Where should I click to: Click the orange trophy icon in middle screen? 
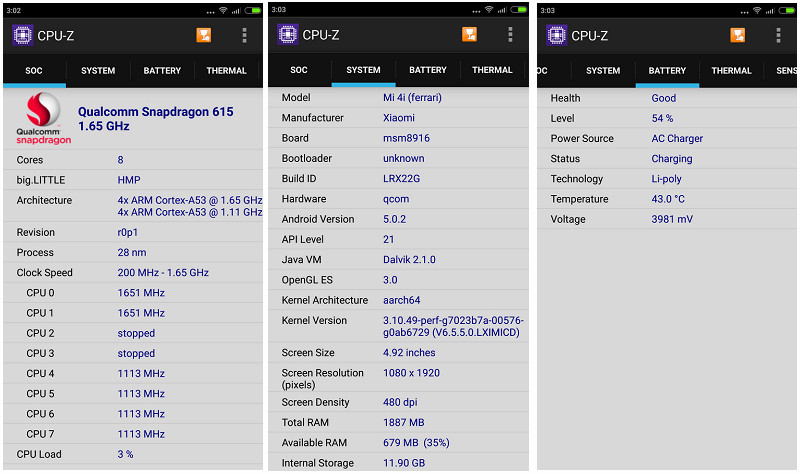(x=469, y=34)
